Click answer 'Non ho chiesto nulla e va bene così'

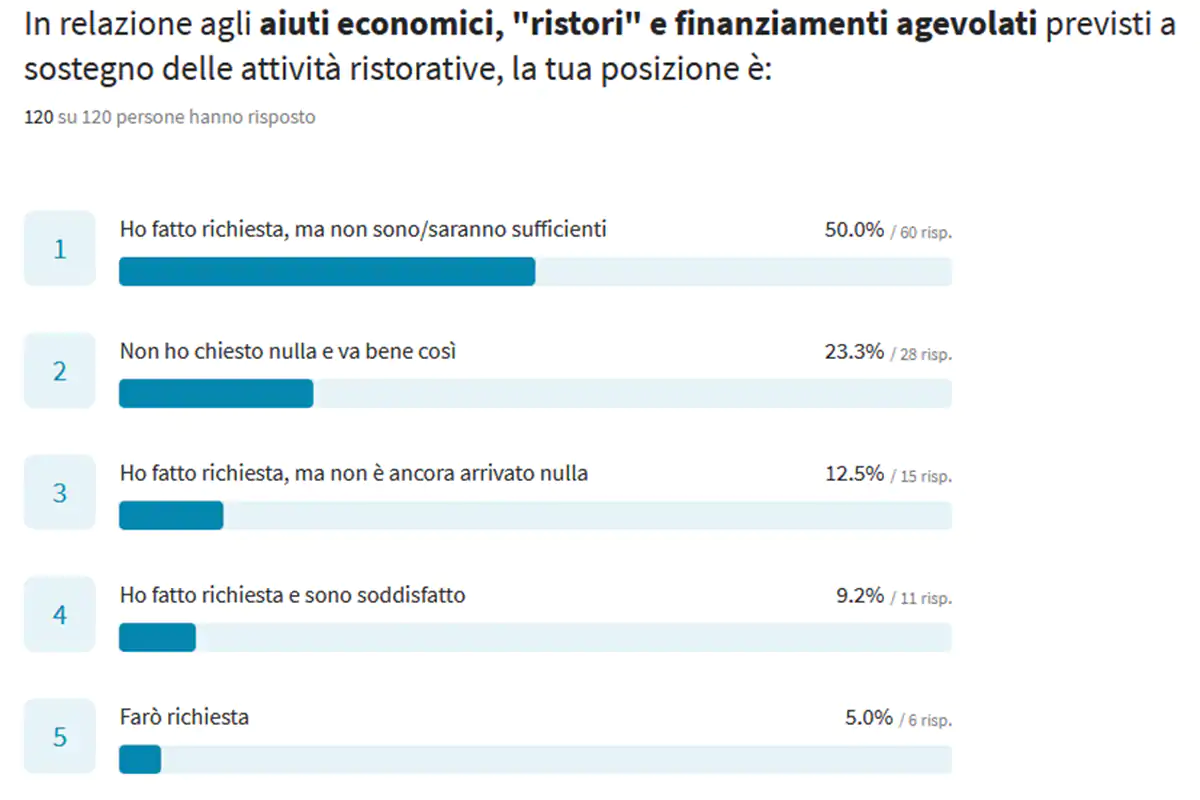click(x=288, y=351)
